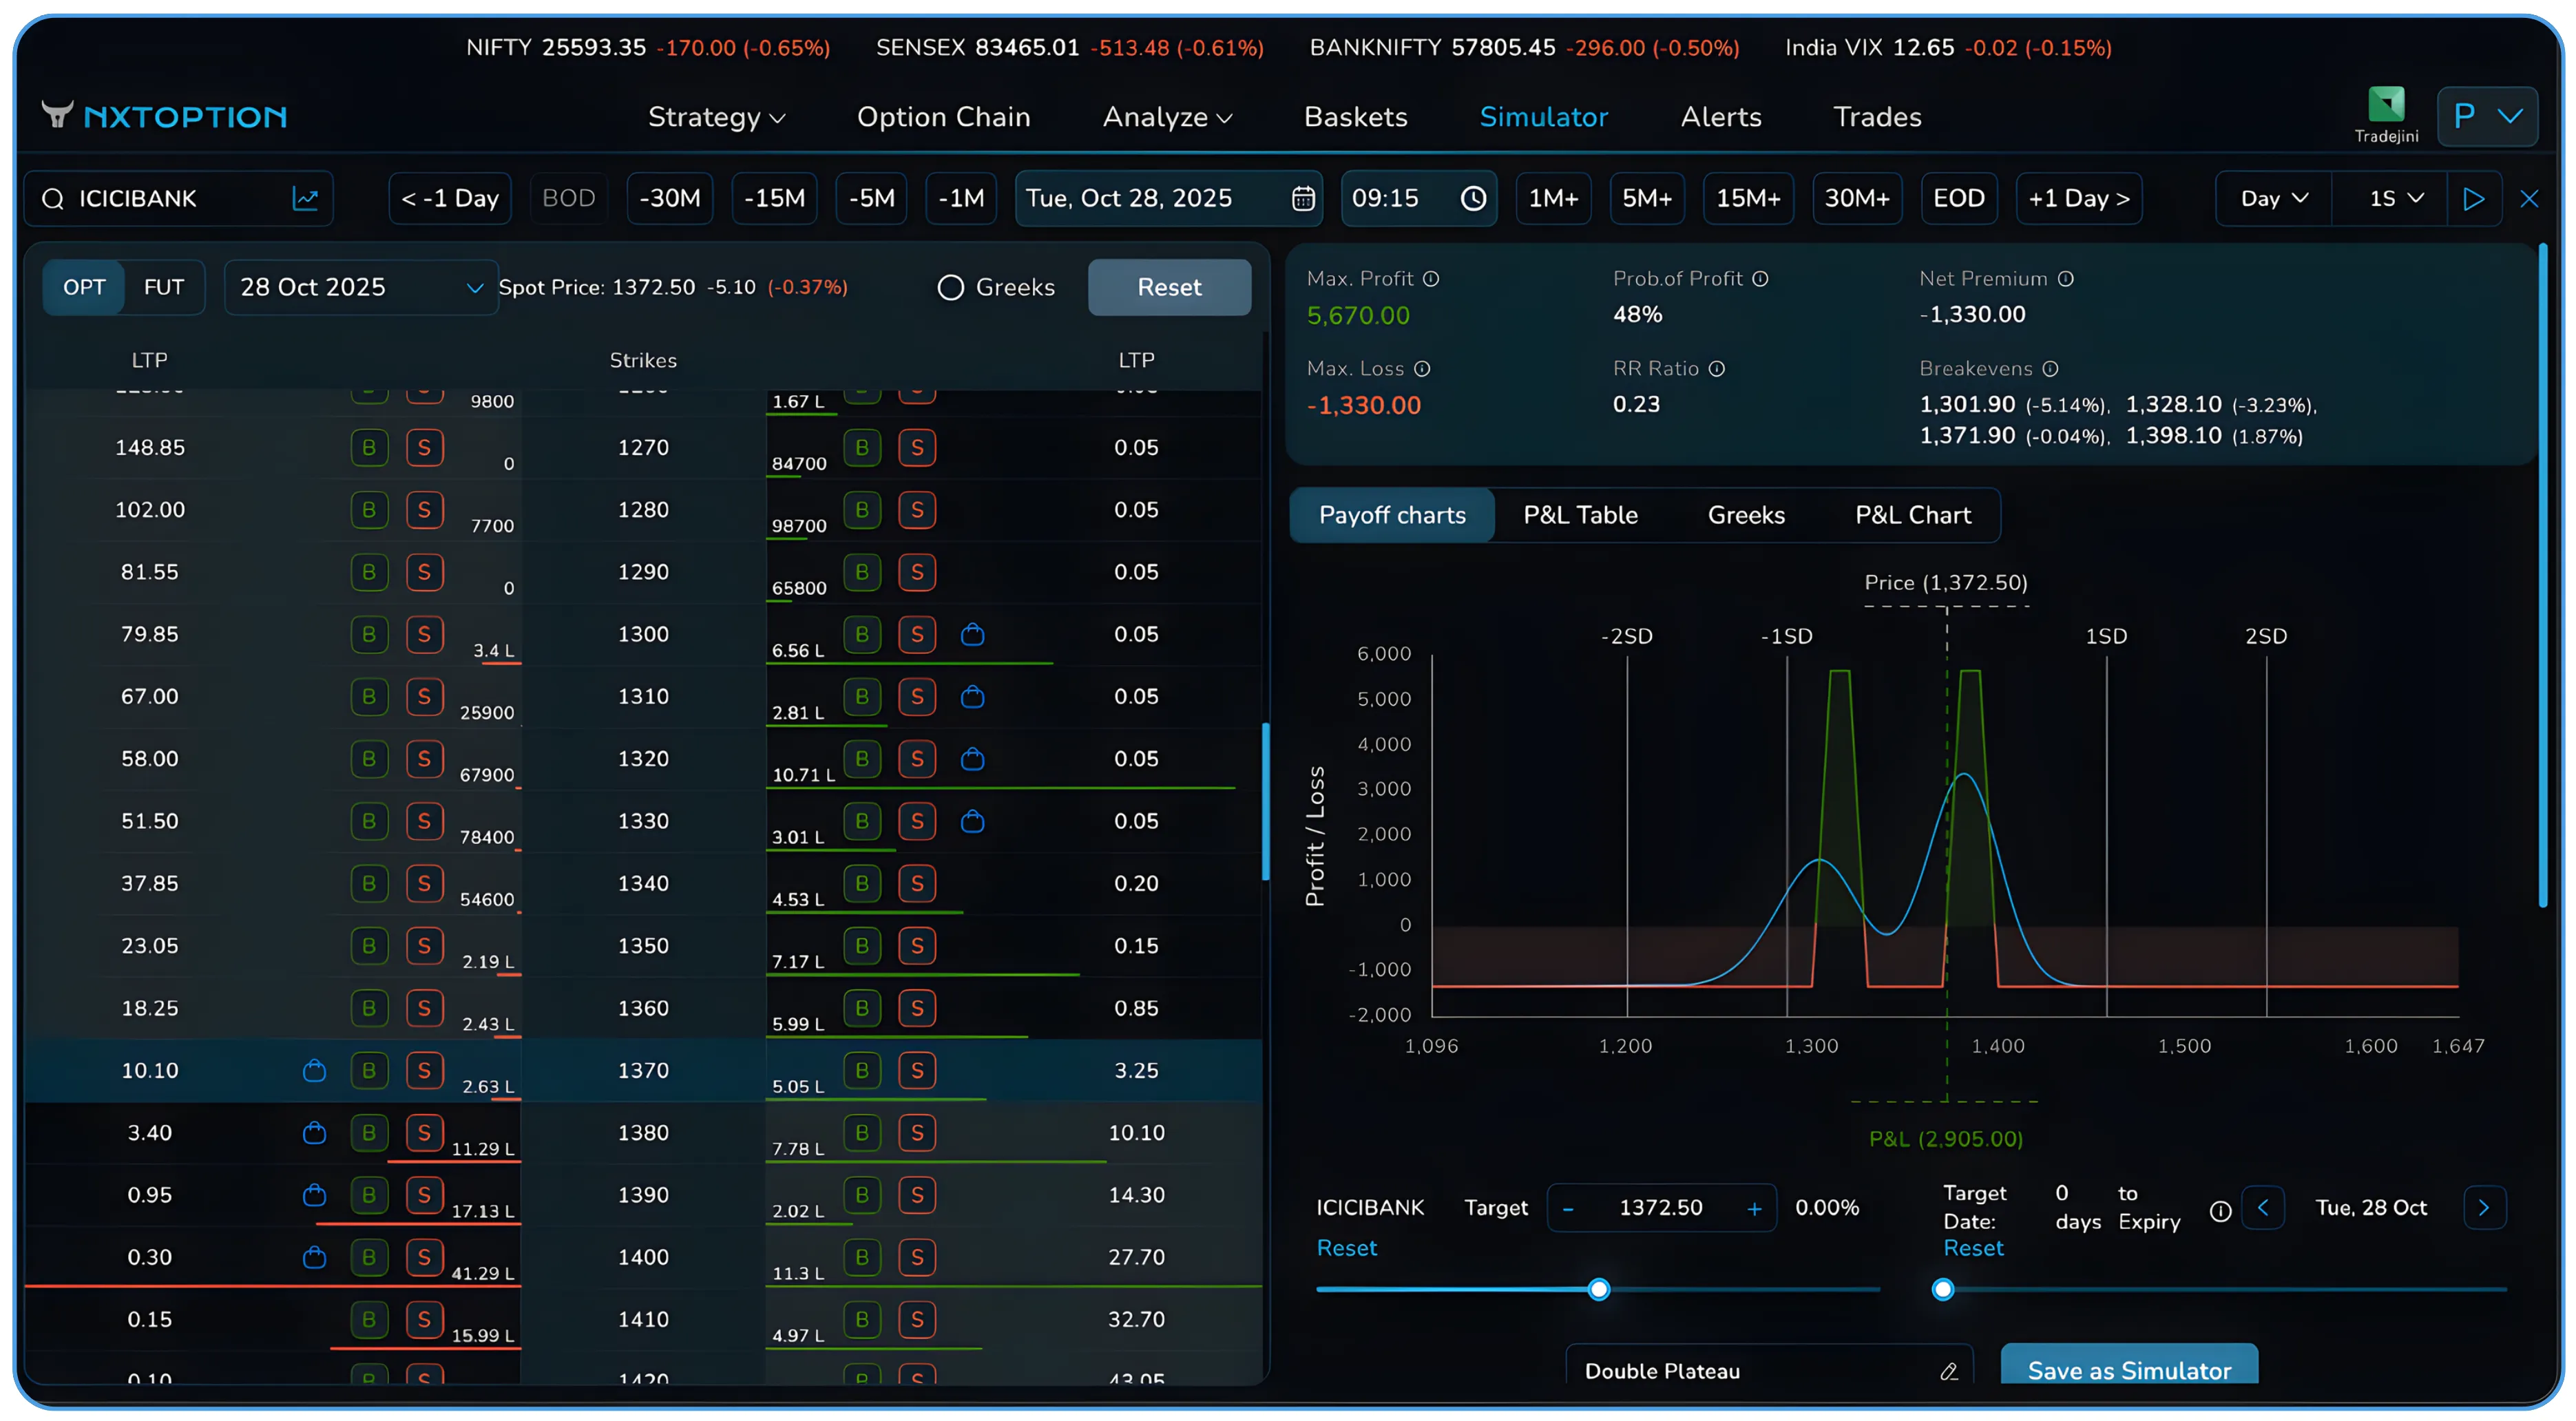Click the chart icon beside the ICICIBANK search box
This screenshot has height=1421, width=2576.
(306, 198)
